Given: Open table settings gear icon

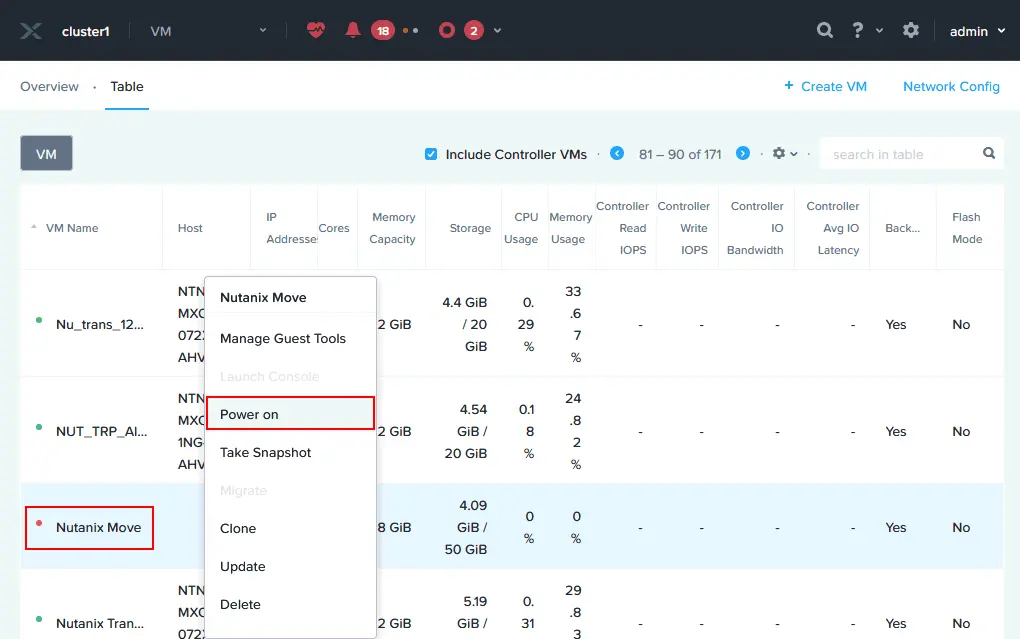Looking at the screenshot, I should pyautogui.click(x=779, y=154).
